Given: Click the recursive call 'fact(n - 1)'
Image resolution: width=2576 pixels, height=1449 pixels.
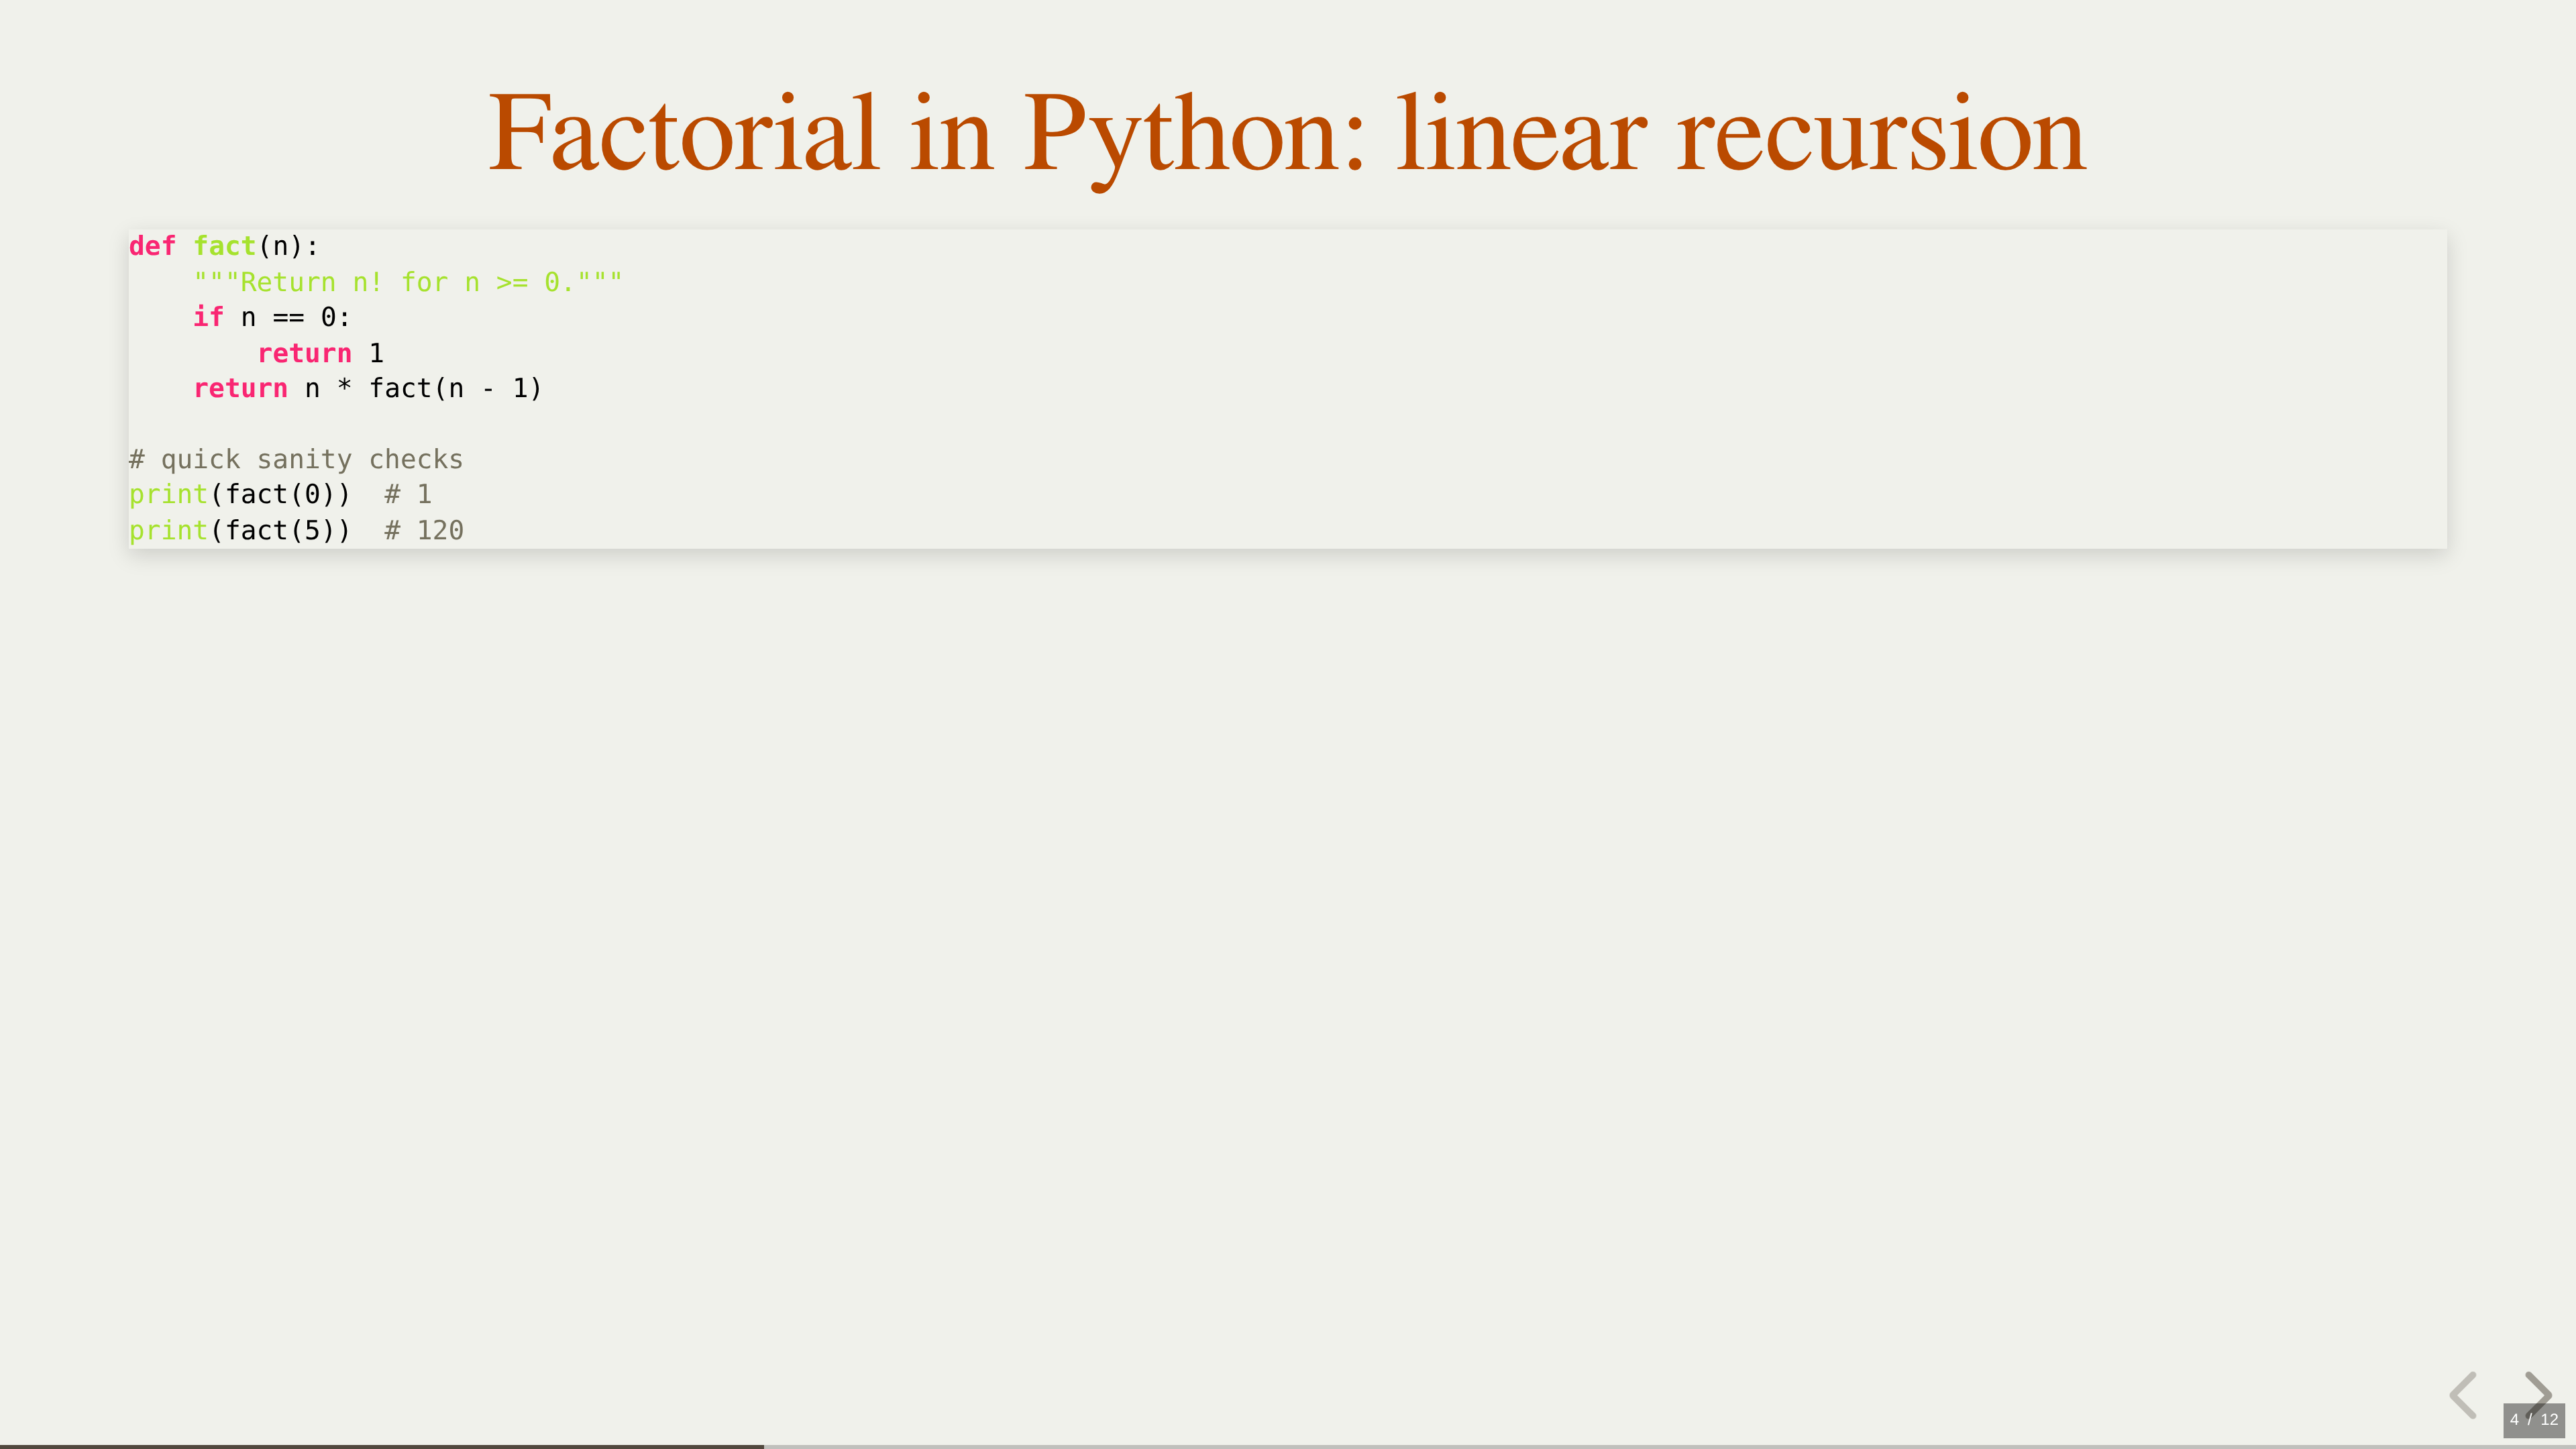Looking at the screenshot, I should click(x=455, y=389).
